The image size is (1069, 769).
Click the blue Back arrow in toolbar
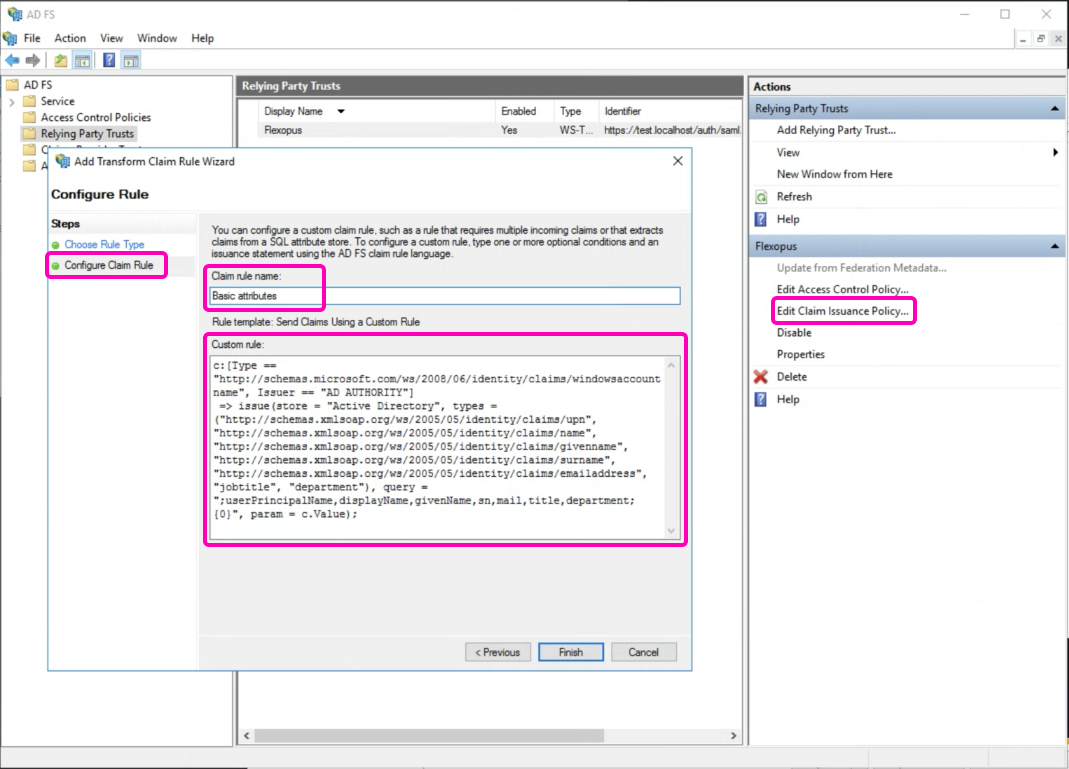[12, 61]
